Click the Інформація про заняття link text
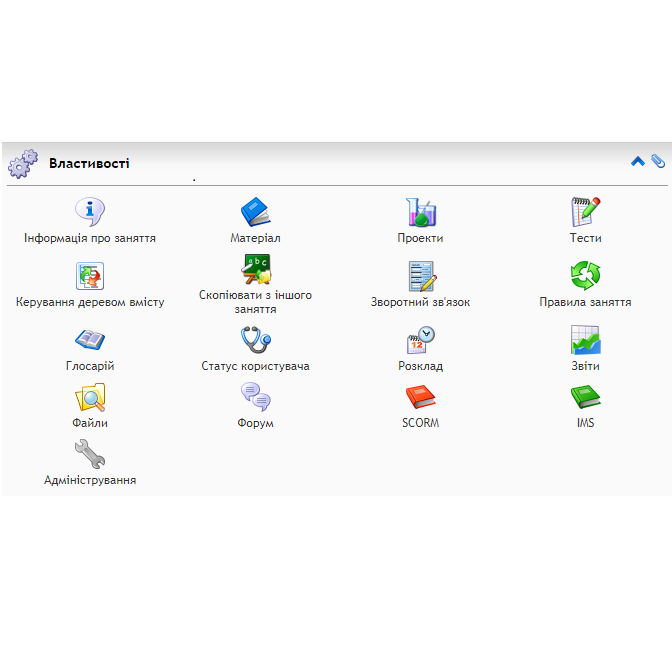The height and width of the screenshot is (672, 672). coord(90,238)
